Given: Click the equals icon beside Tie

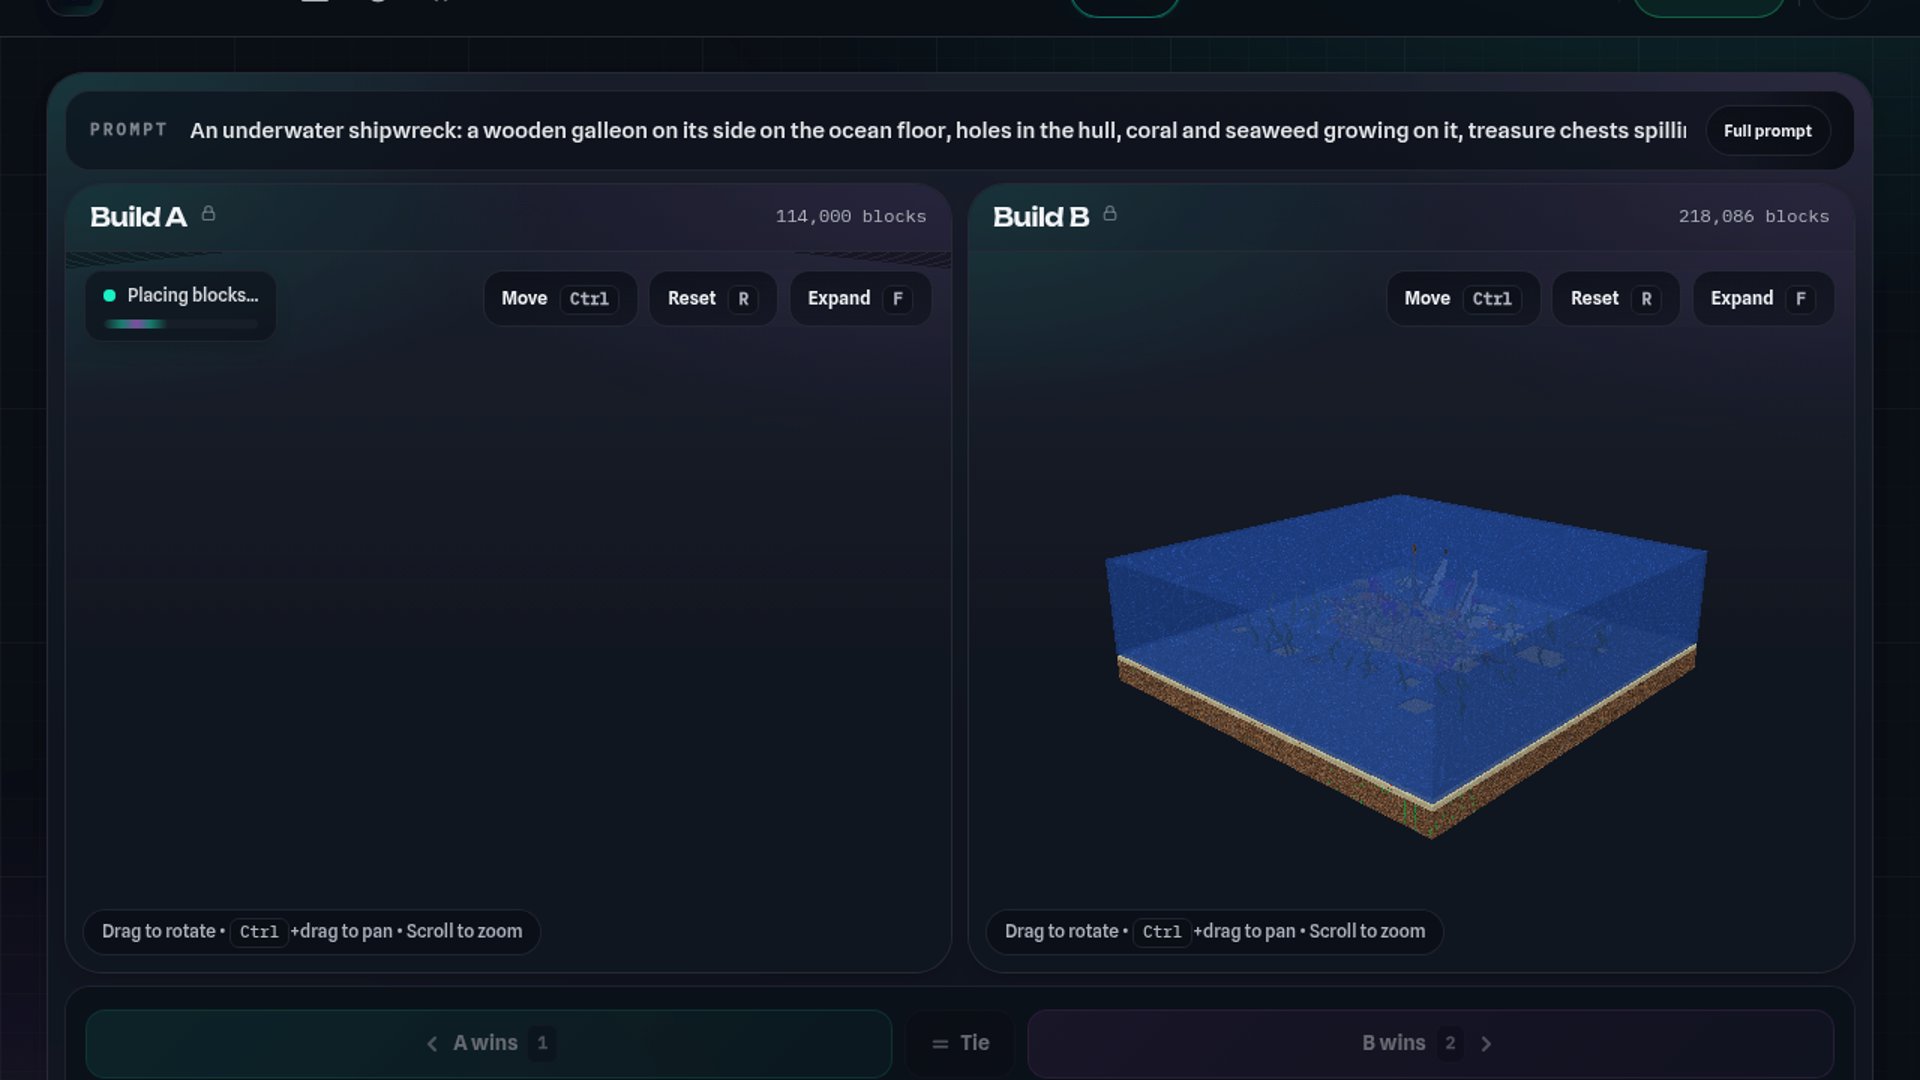Looking at the screenshot, I should click(x=940, y=1044).
